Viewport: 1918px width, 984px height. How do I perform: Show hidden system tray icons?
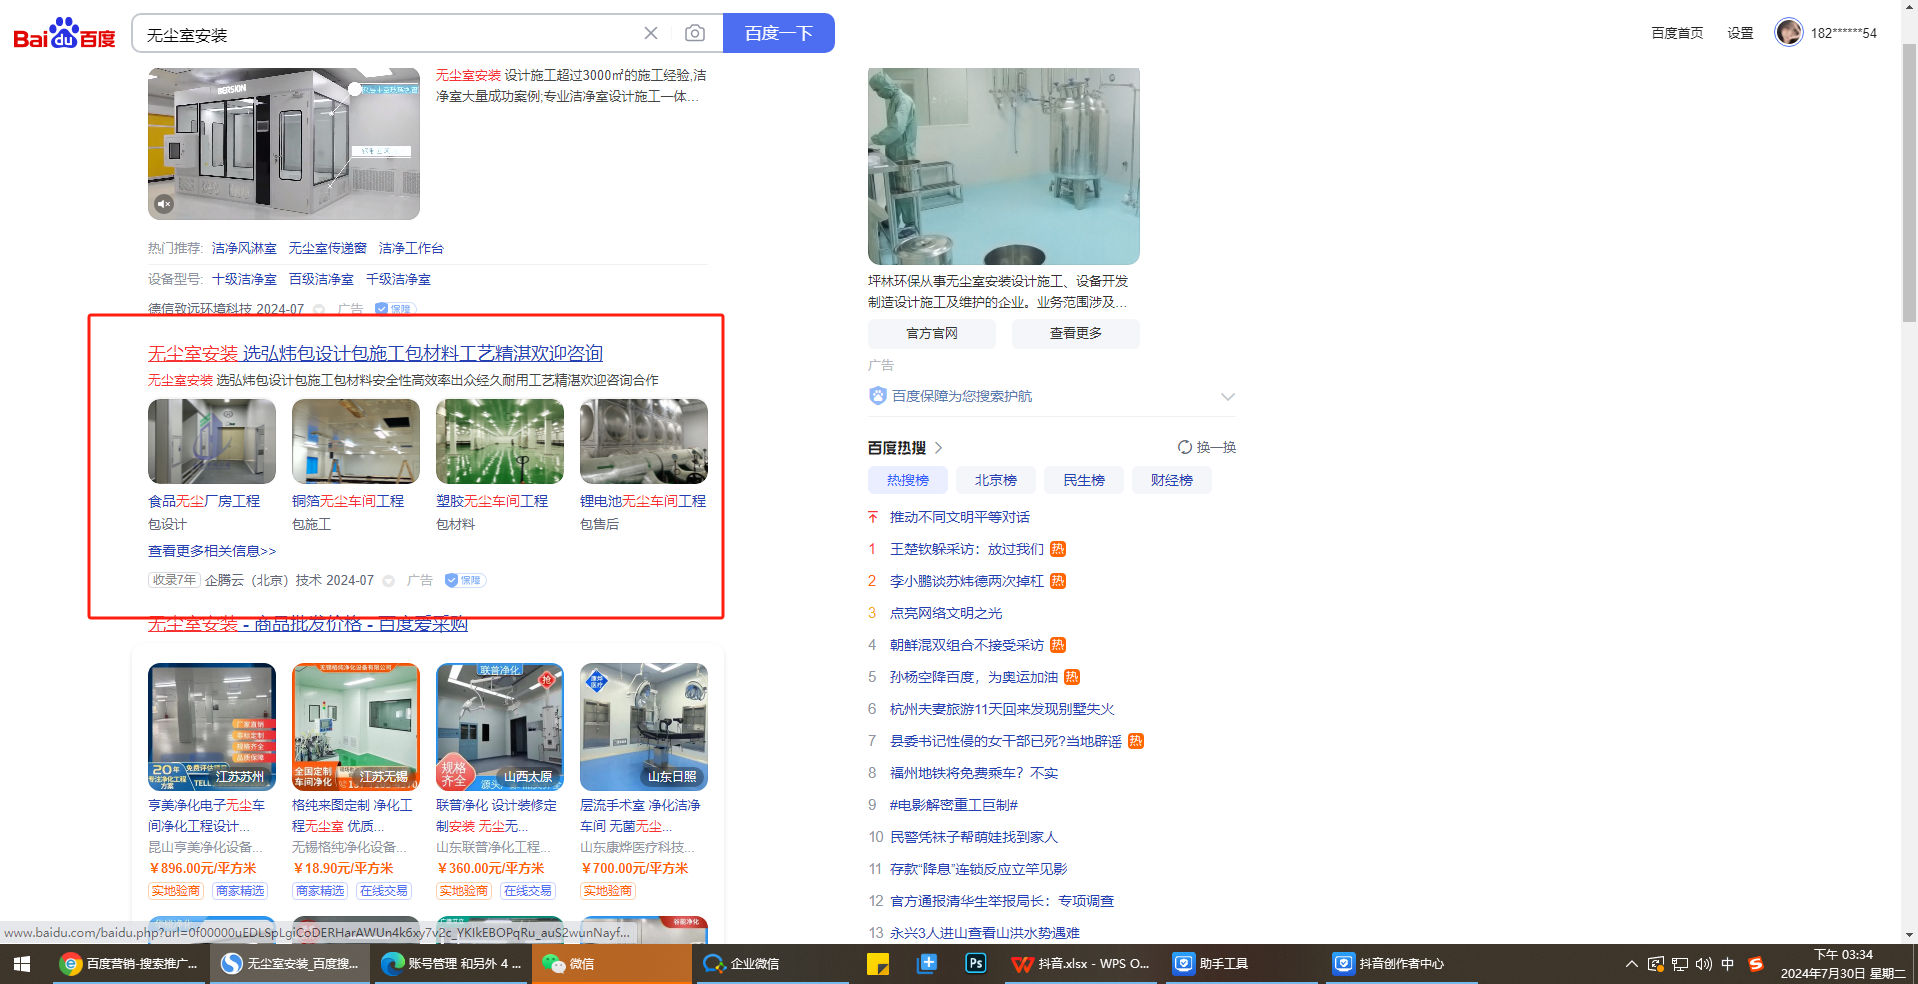click(1631, 964)
